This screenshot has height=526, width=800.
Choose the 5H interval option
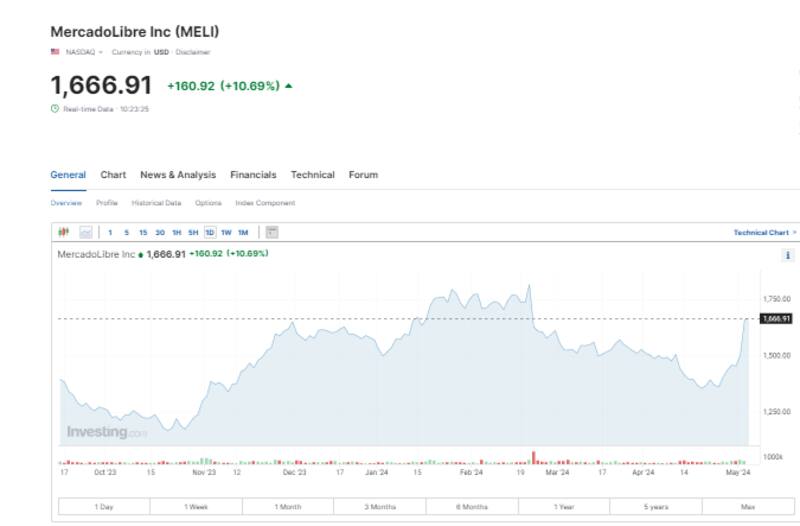point(193,232)
